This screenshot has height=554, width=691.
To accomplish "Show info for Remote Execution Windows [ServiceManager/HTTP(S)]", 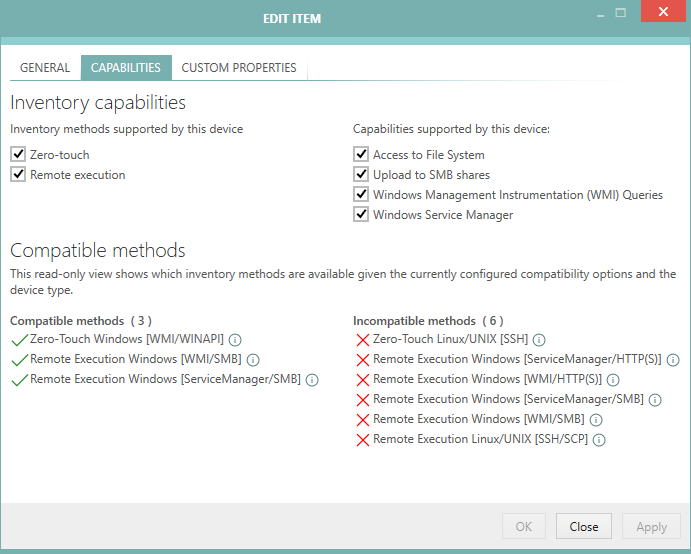I will pos(673,360).
